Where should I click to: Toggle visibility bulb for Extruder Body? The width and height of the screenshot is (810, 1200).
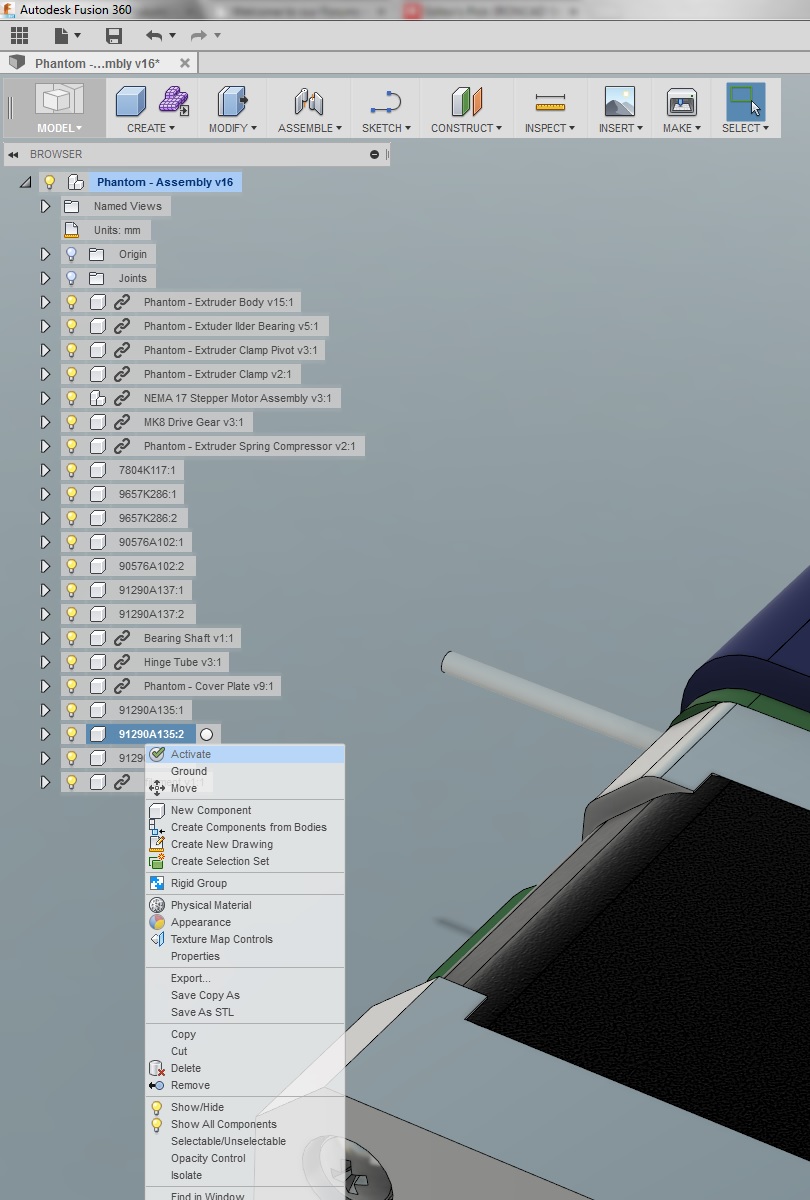click(71, 302)
